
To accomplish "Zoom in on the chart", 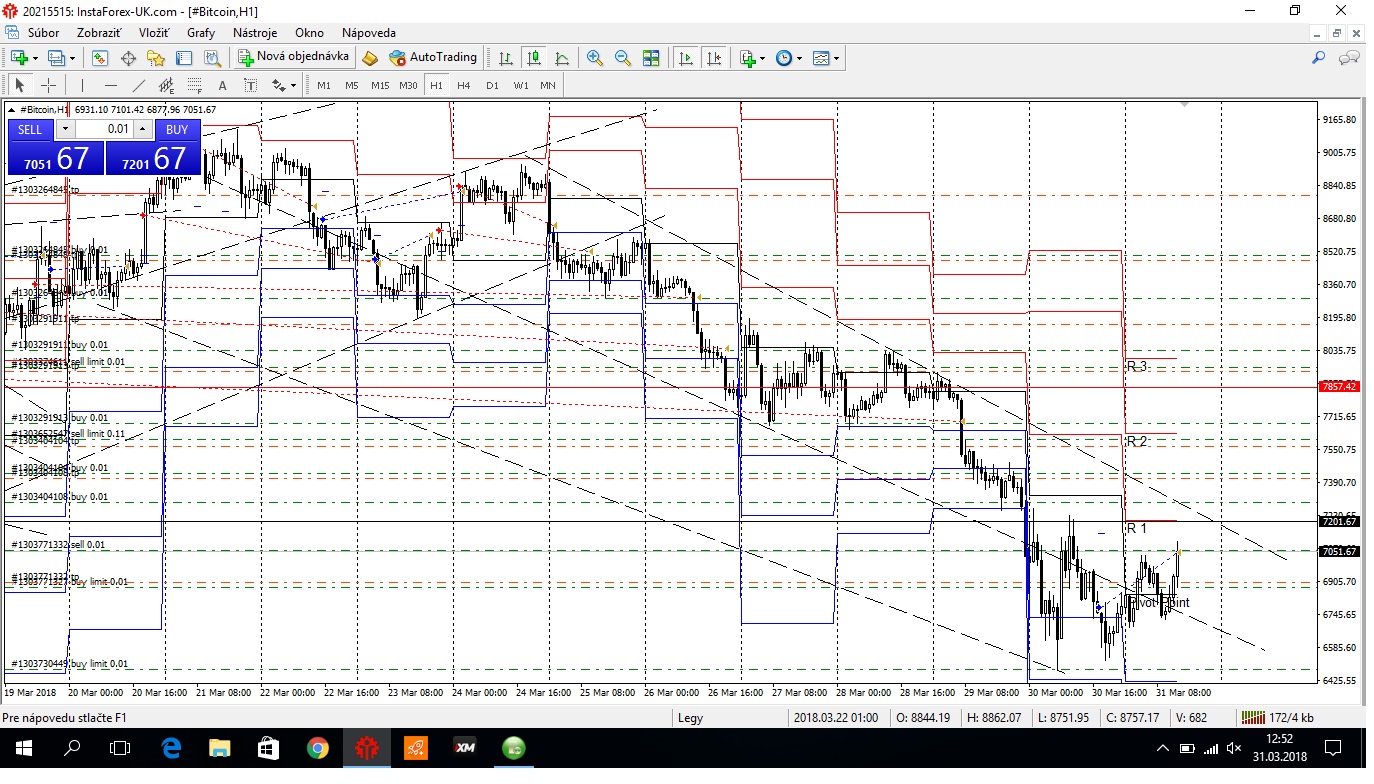I will tap(595, 58).
